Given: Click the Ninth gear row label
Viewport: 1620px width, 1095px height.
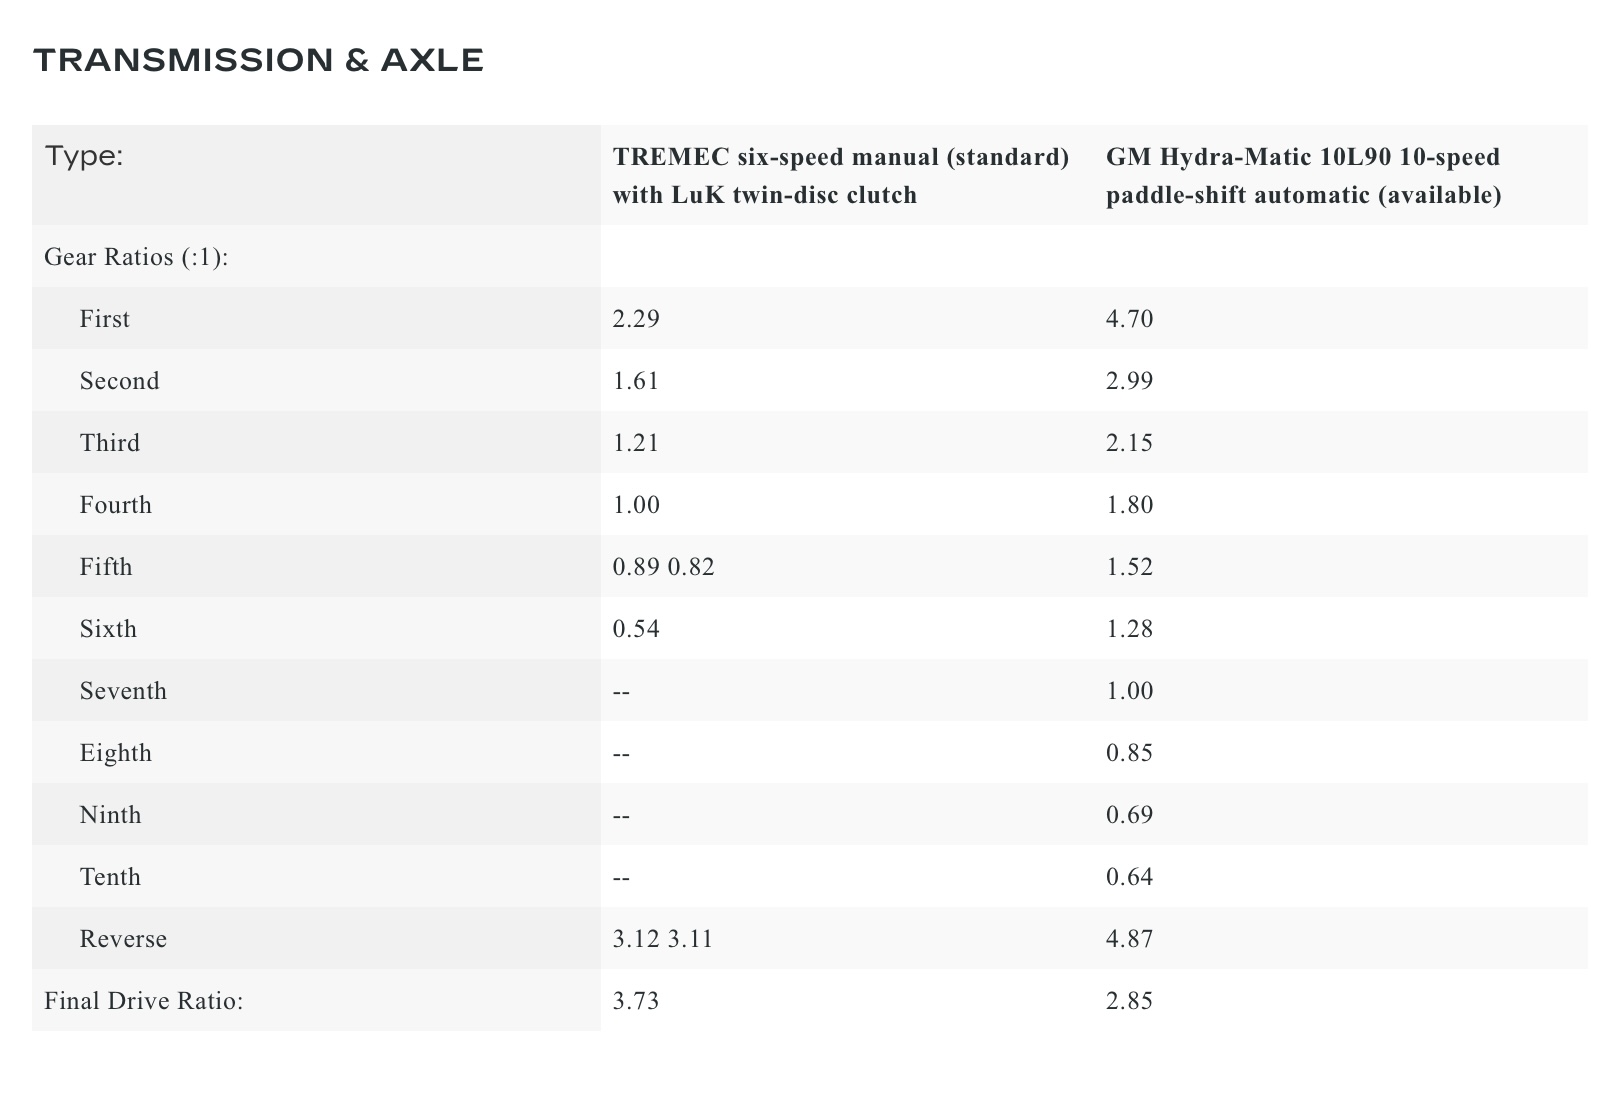Looking at the screenshot, I should coord(111,815).
